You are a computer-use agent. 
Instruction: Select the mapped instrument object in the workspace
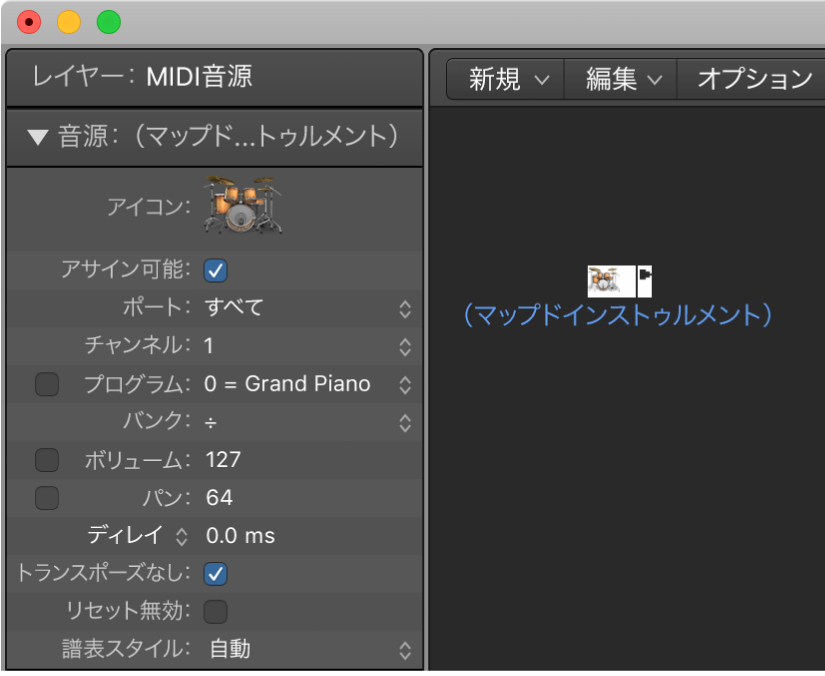(x=612, y=281)
